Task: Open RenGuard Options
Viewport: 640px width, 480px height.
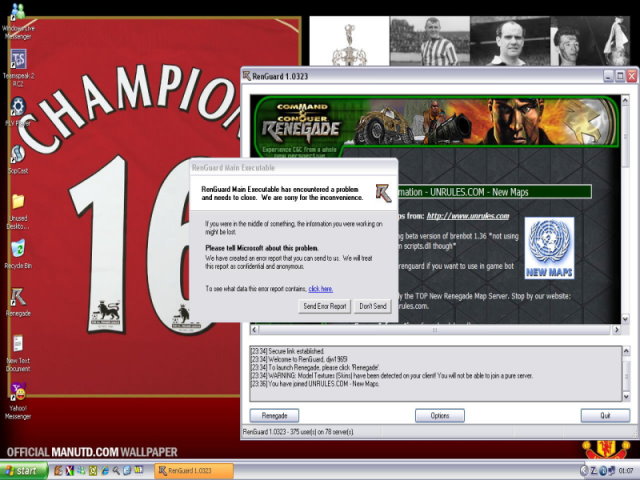Action: tap(440, 415)
